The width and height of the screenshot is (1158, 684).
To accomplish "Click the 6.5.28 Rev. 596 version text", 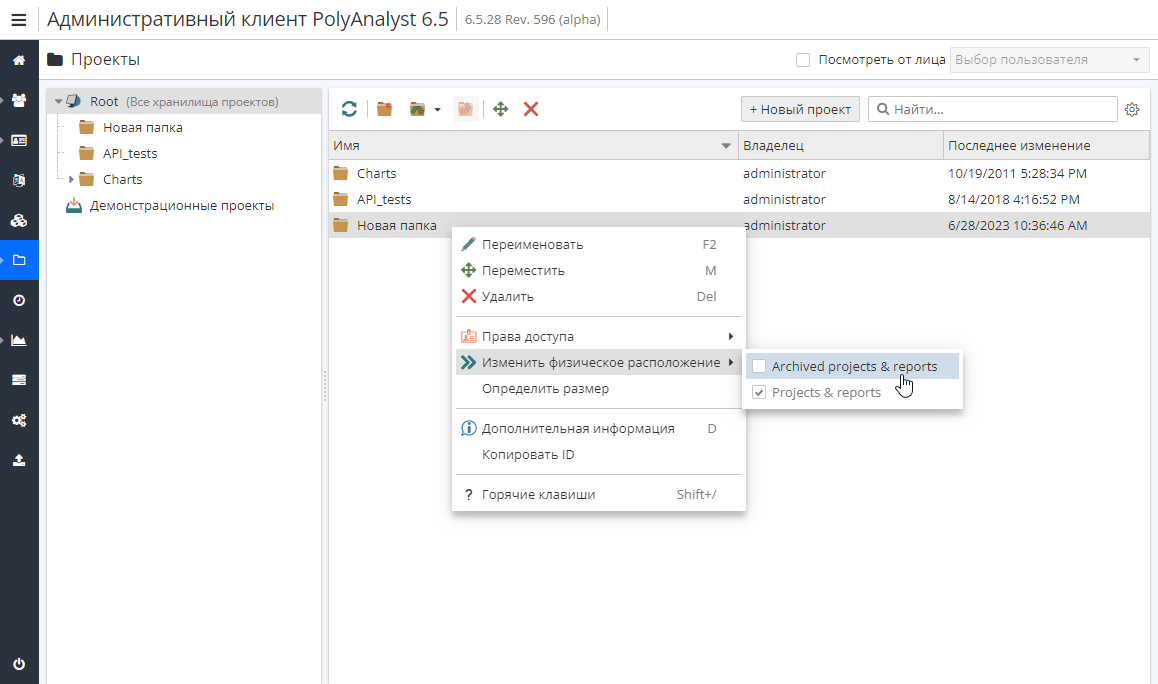I will (x=532, y=20).
